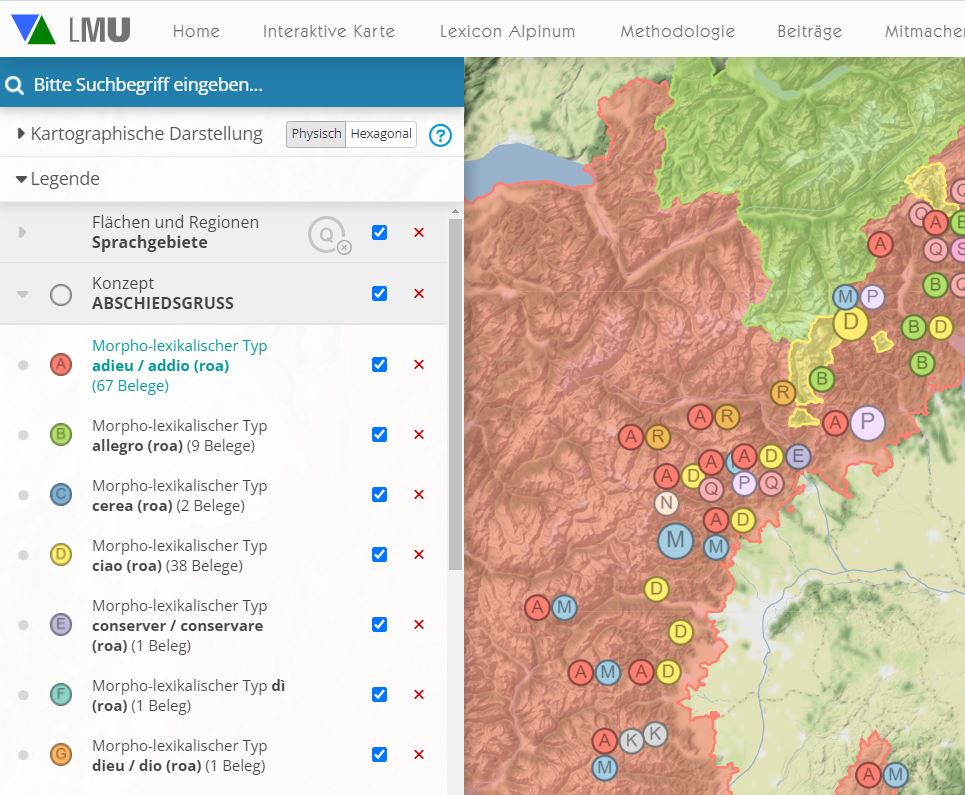This screenshot has width=965, height=795.
Task: Uncheck the adieu / addio checkbox
Action: 379,364
